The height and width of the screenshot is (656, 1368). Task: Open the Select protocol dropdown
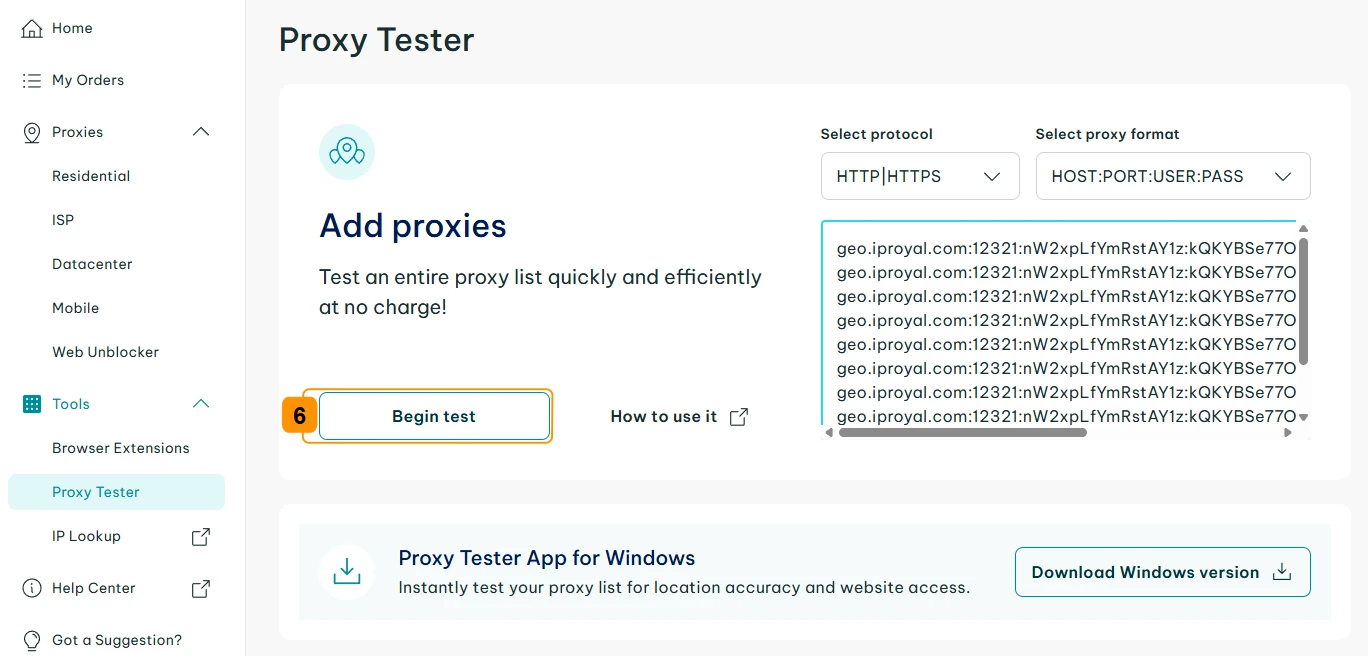(x=919, y=176)
